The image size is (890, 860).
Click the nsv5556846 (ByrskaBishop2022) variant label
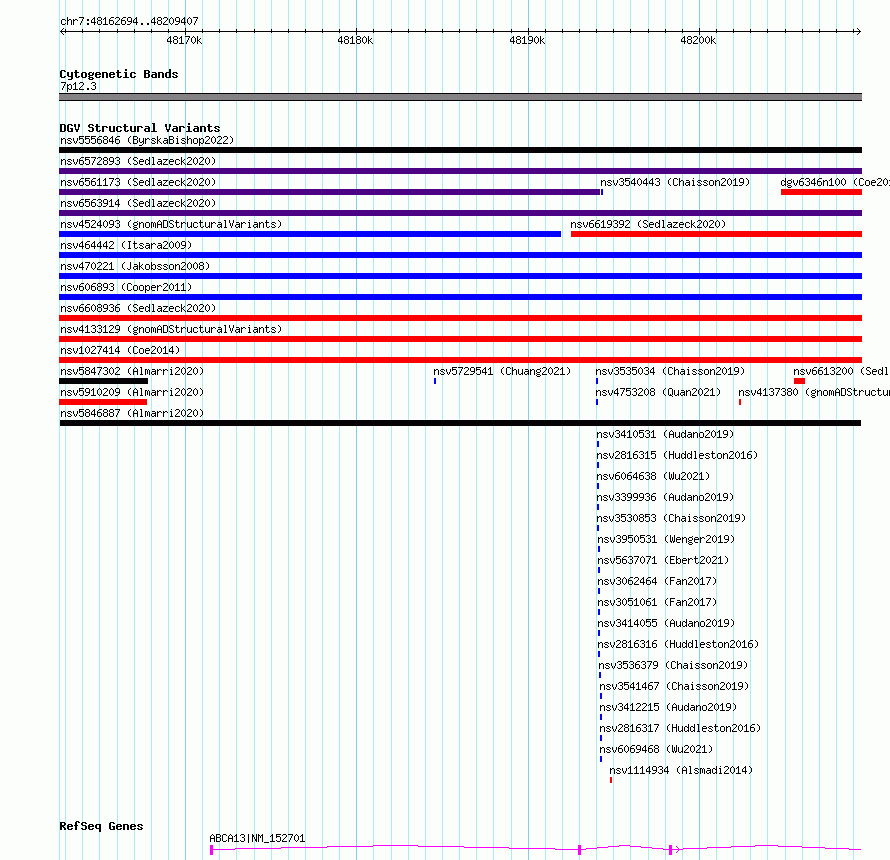click(x=147, y=140)
